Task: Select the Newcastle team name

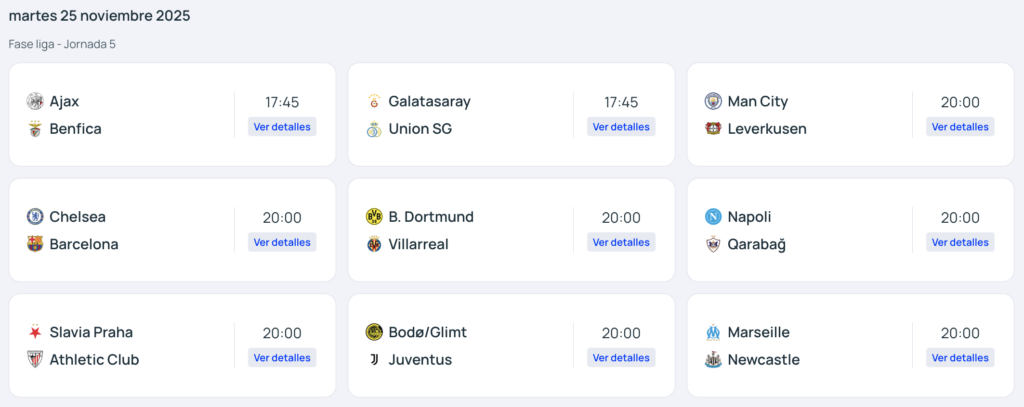Action: pyautogui.click(x=763, y=360)
